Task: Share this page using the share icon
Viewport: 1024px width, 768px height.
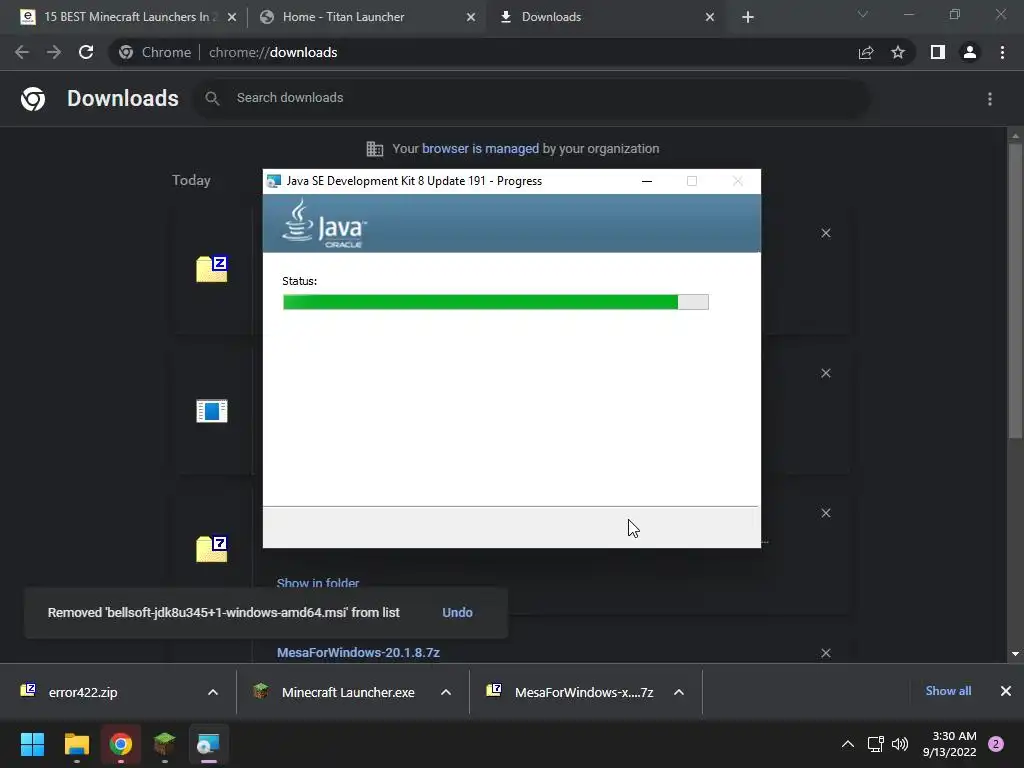Action: (866, 52)
